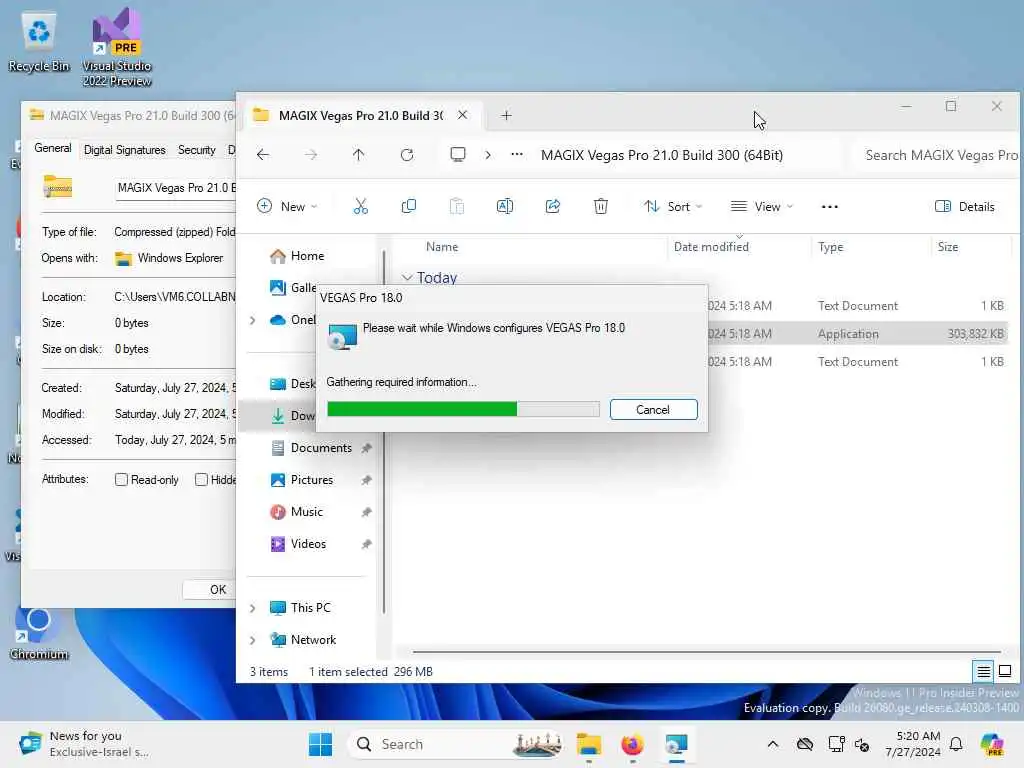Viewport: 1024px width, 768px height.
Task: Tick the Hidden attribute checkbox
Action: pyautogui.click(x=201, y=479)
